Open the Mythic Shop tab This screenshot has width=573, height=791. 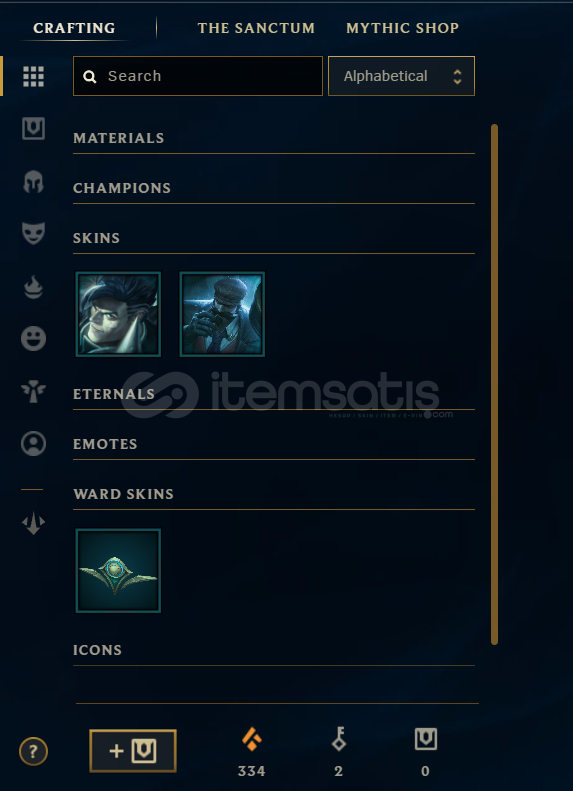click(403, 28)
